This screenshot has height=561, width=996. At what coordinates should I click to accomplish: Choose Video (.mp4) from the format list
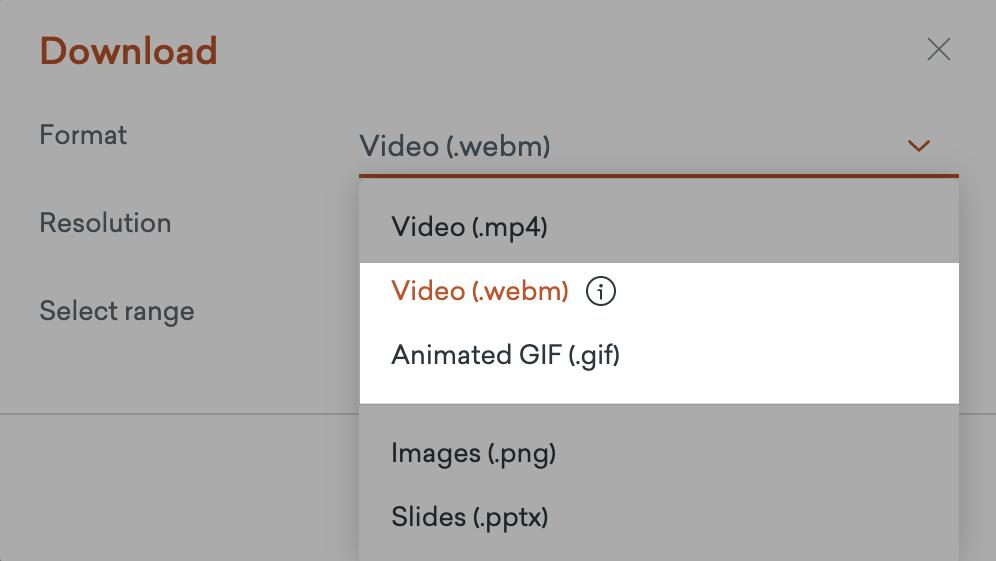(x=659, y=227)
